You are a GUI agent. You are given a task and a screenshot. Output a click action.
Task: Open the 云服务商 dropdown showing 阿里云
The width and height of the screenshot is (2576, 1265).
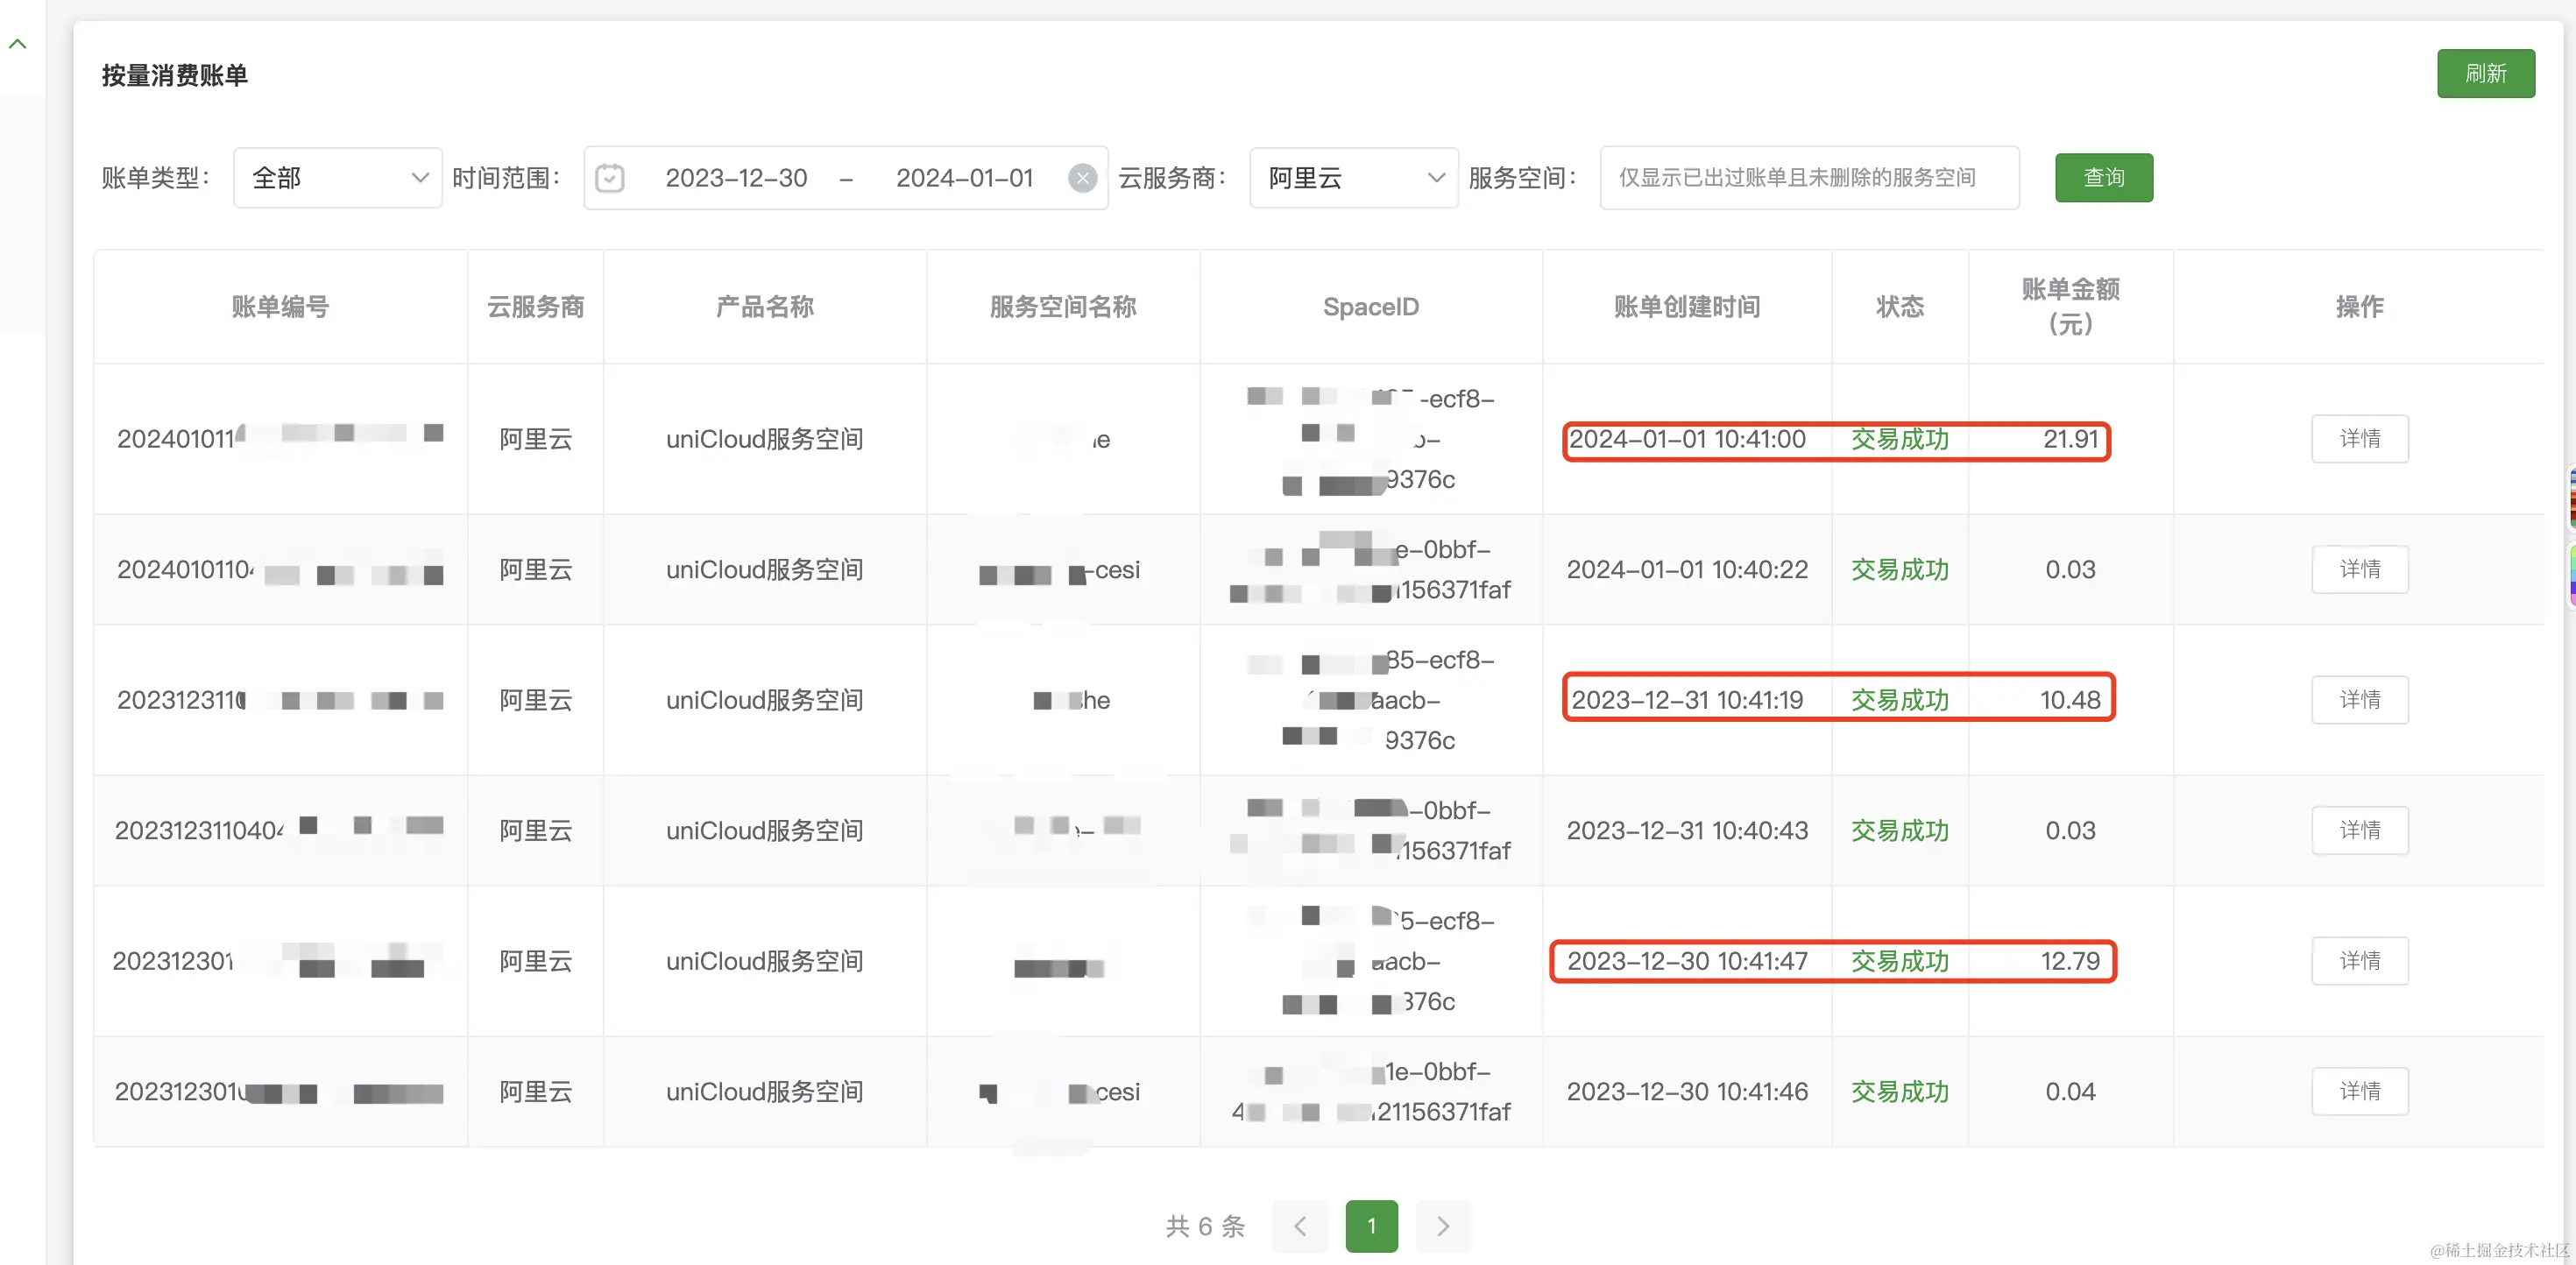point(1352,177)
